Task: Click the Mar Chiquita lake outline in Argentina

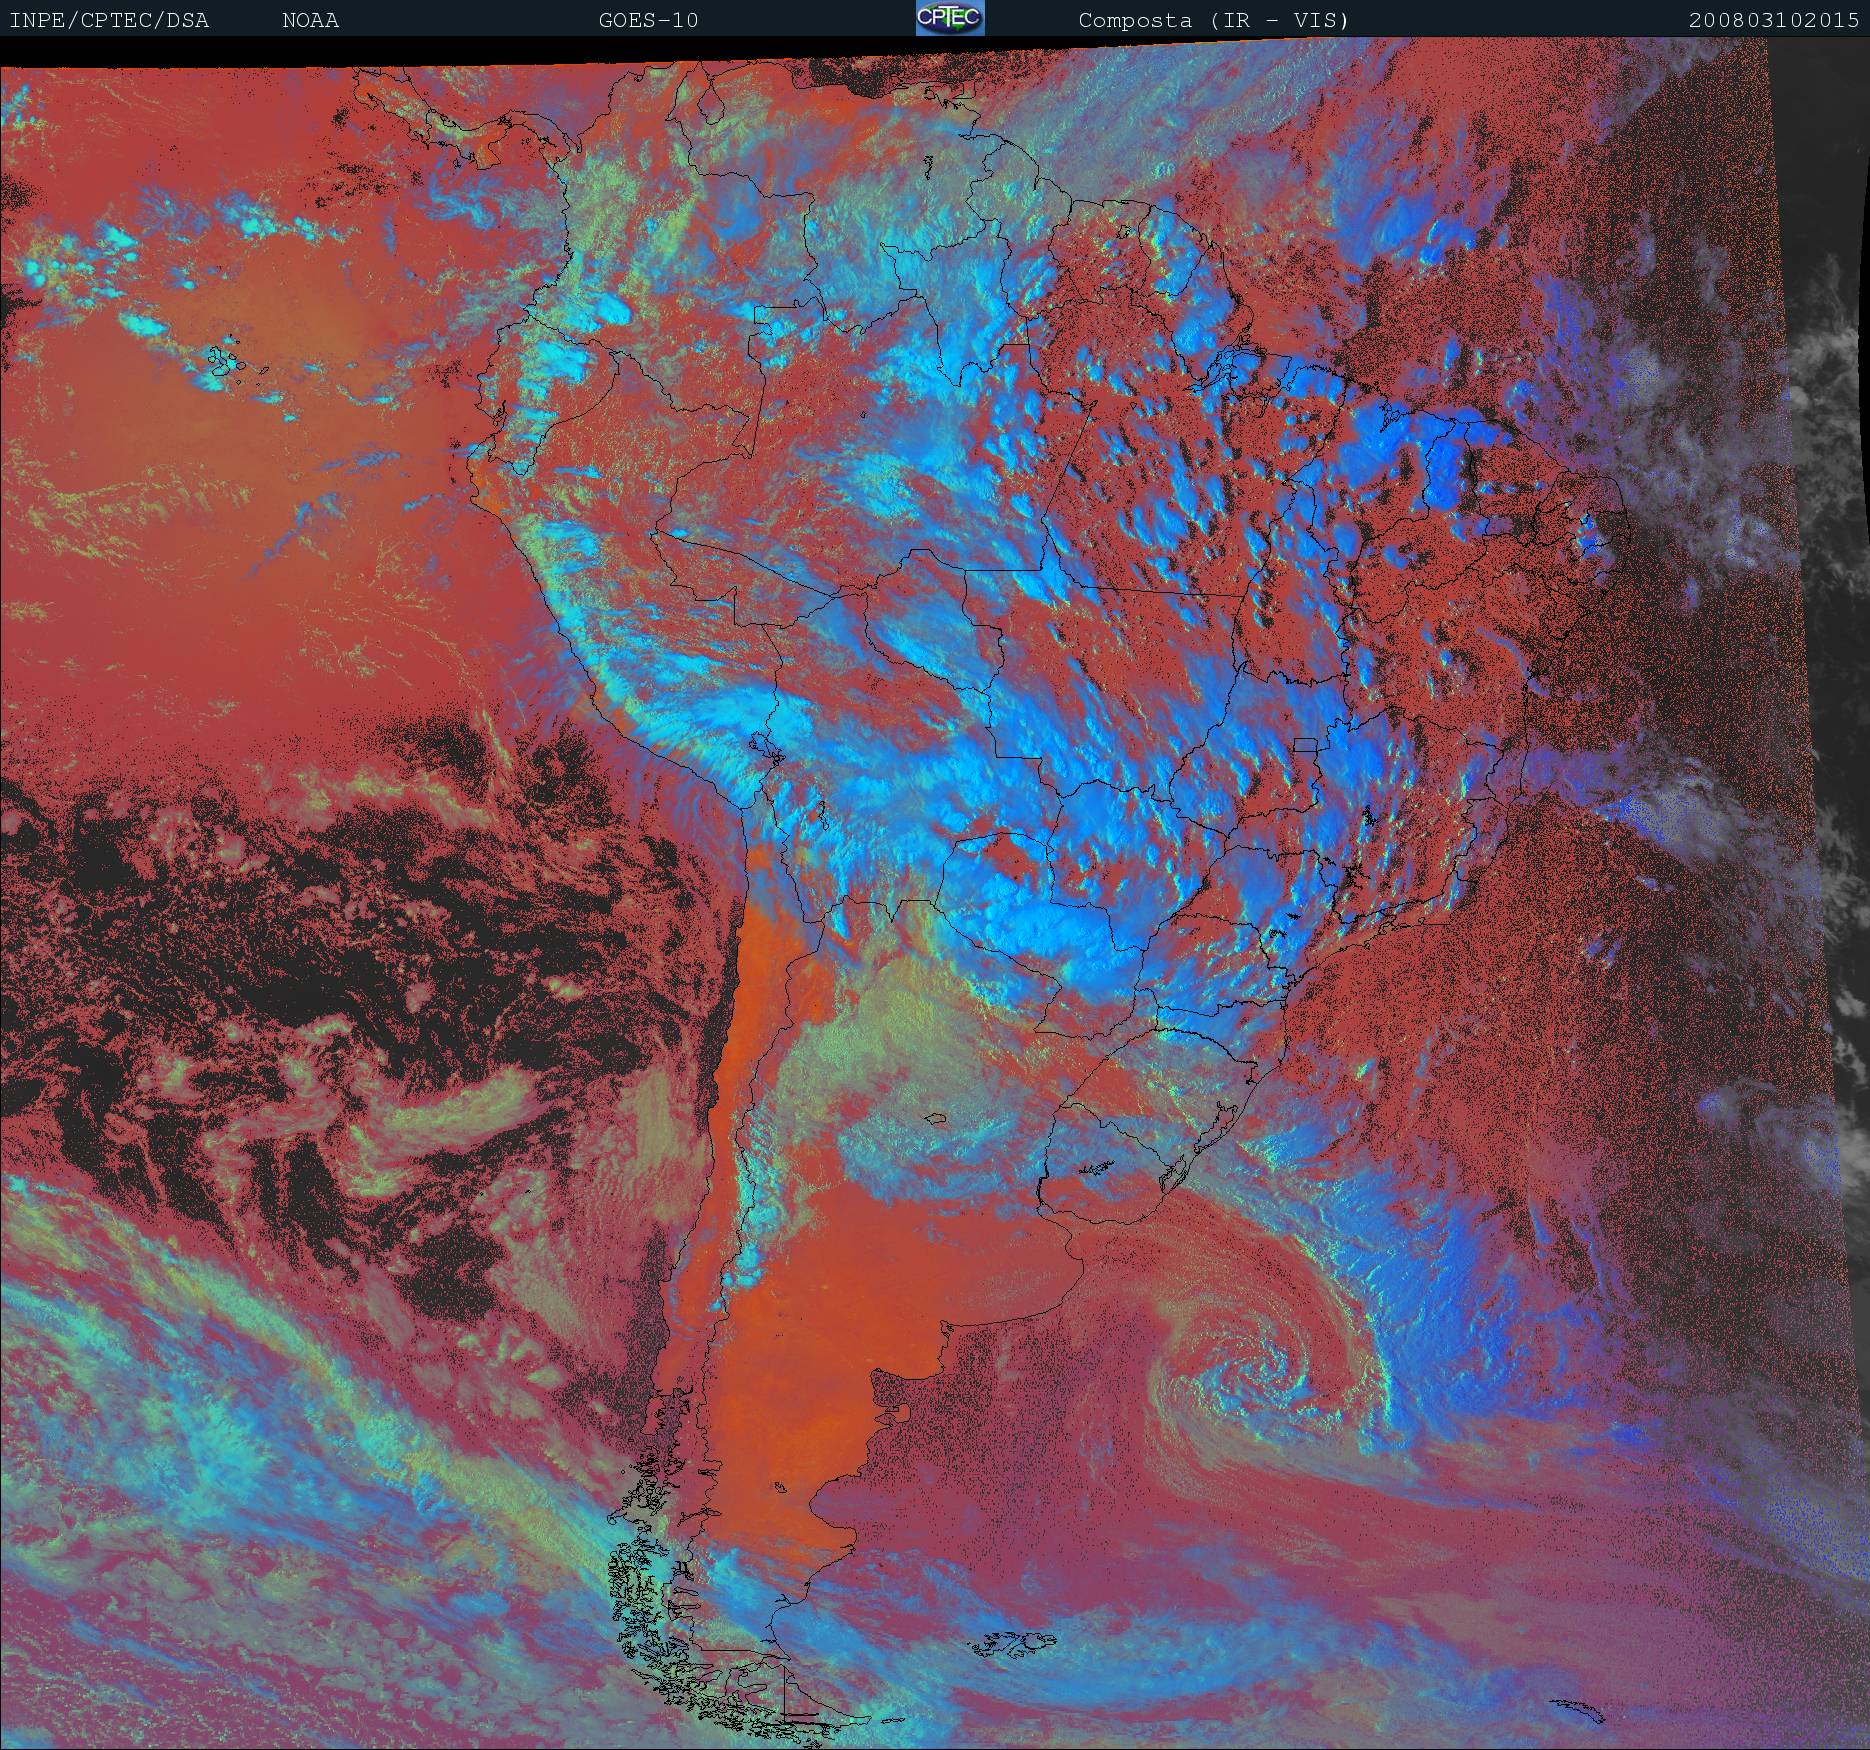Action: coord(937,1118)
